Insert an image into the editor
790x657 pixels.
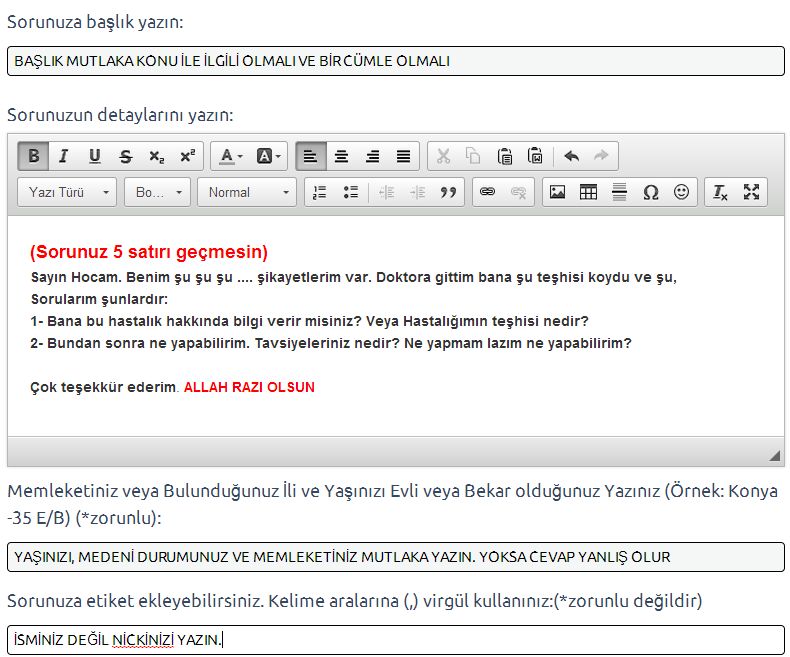click(x=558, y=192)
